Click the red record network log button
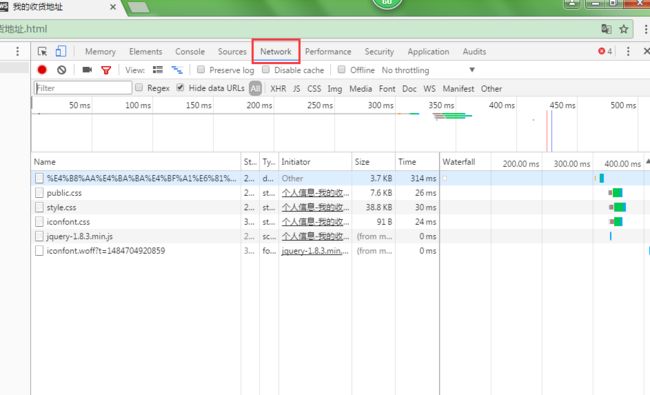650x395 pixels. [42, 70]
